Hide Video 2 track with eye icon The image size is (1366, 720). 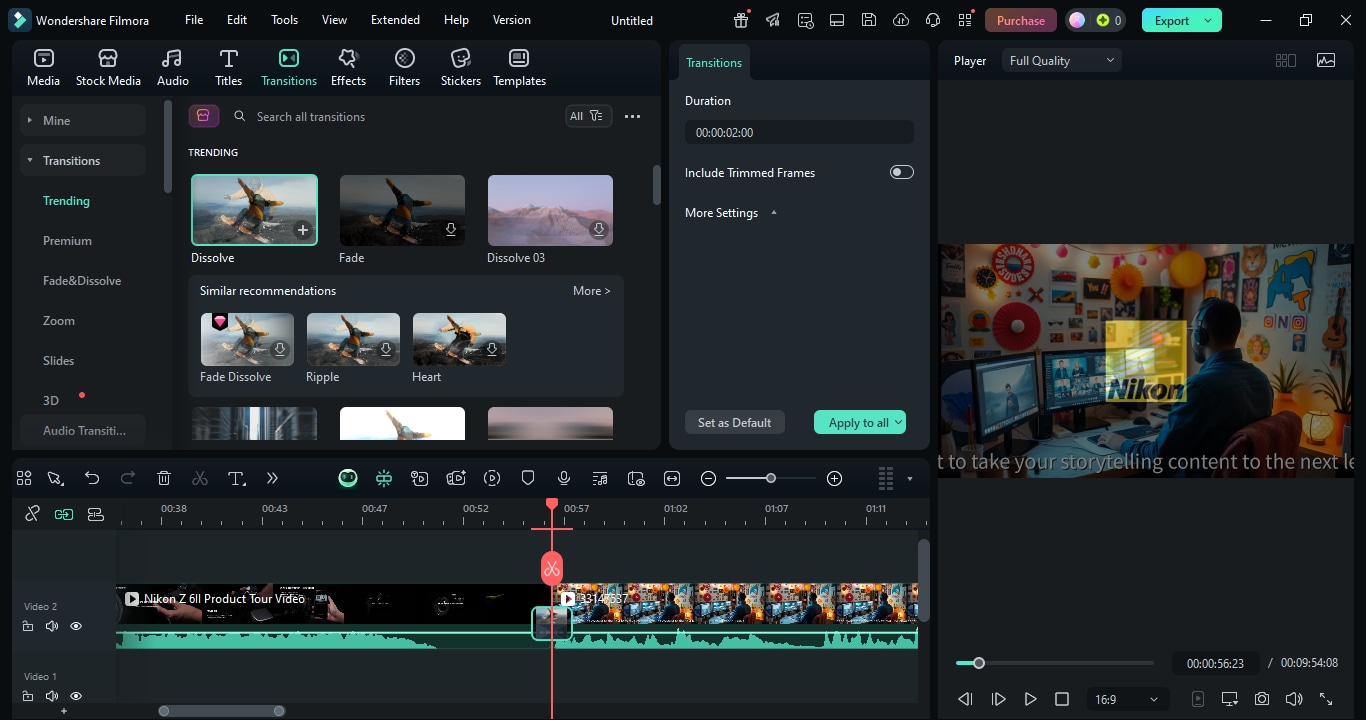(x=76, y=626)
